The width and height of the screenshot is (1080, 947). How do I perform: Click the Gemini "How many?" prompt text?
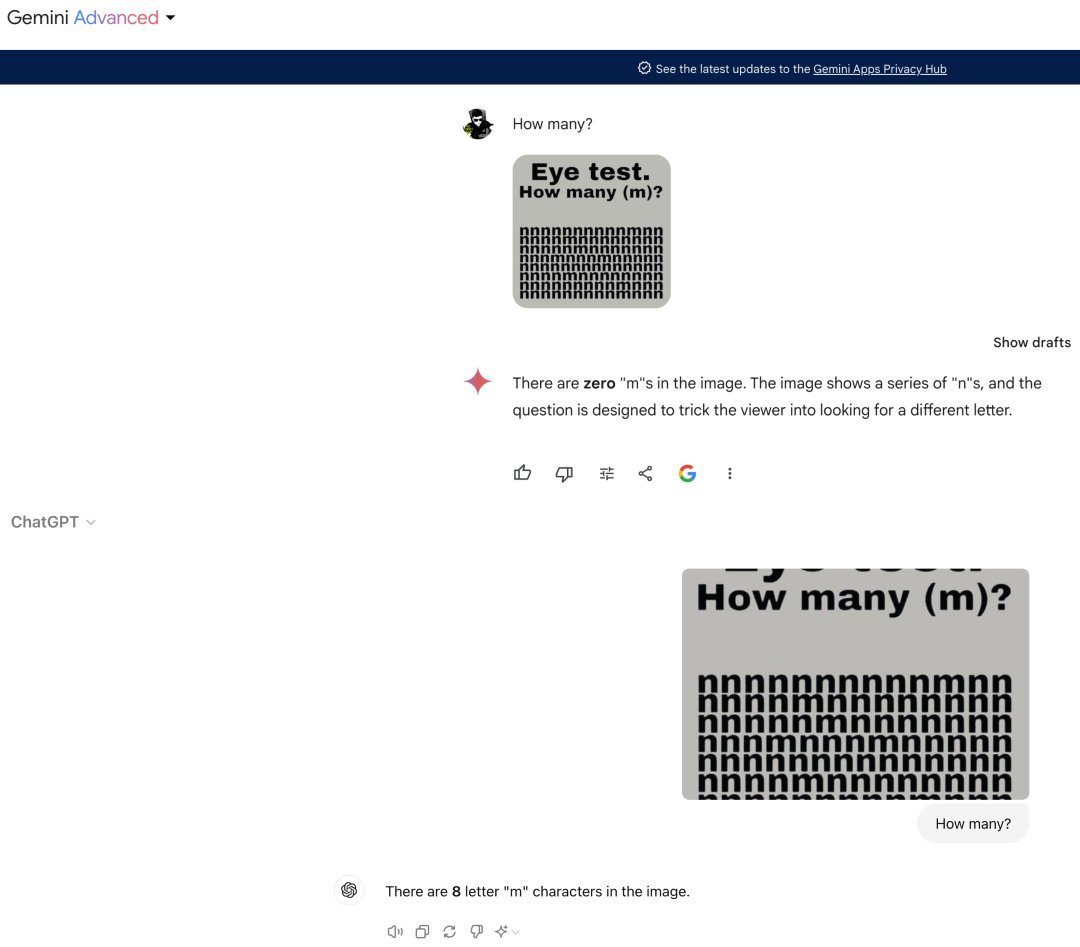click(x=552, y=124)
